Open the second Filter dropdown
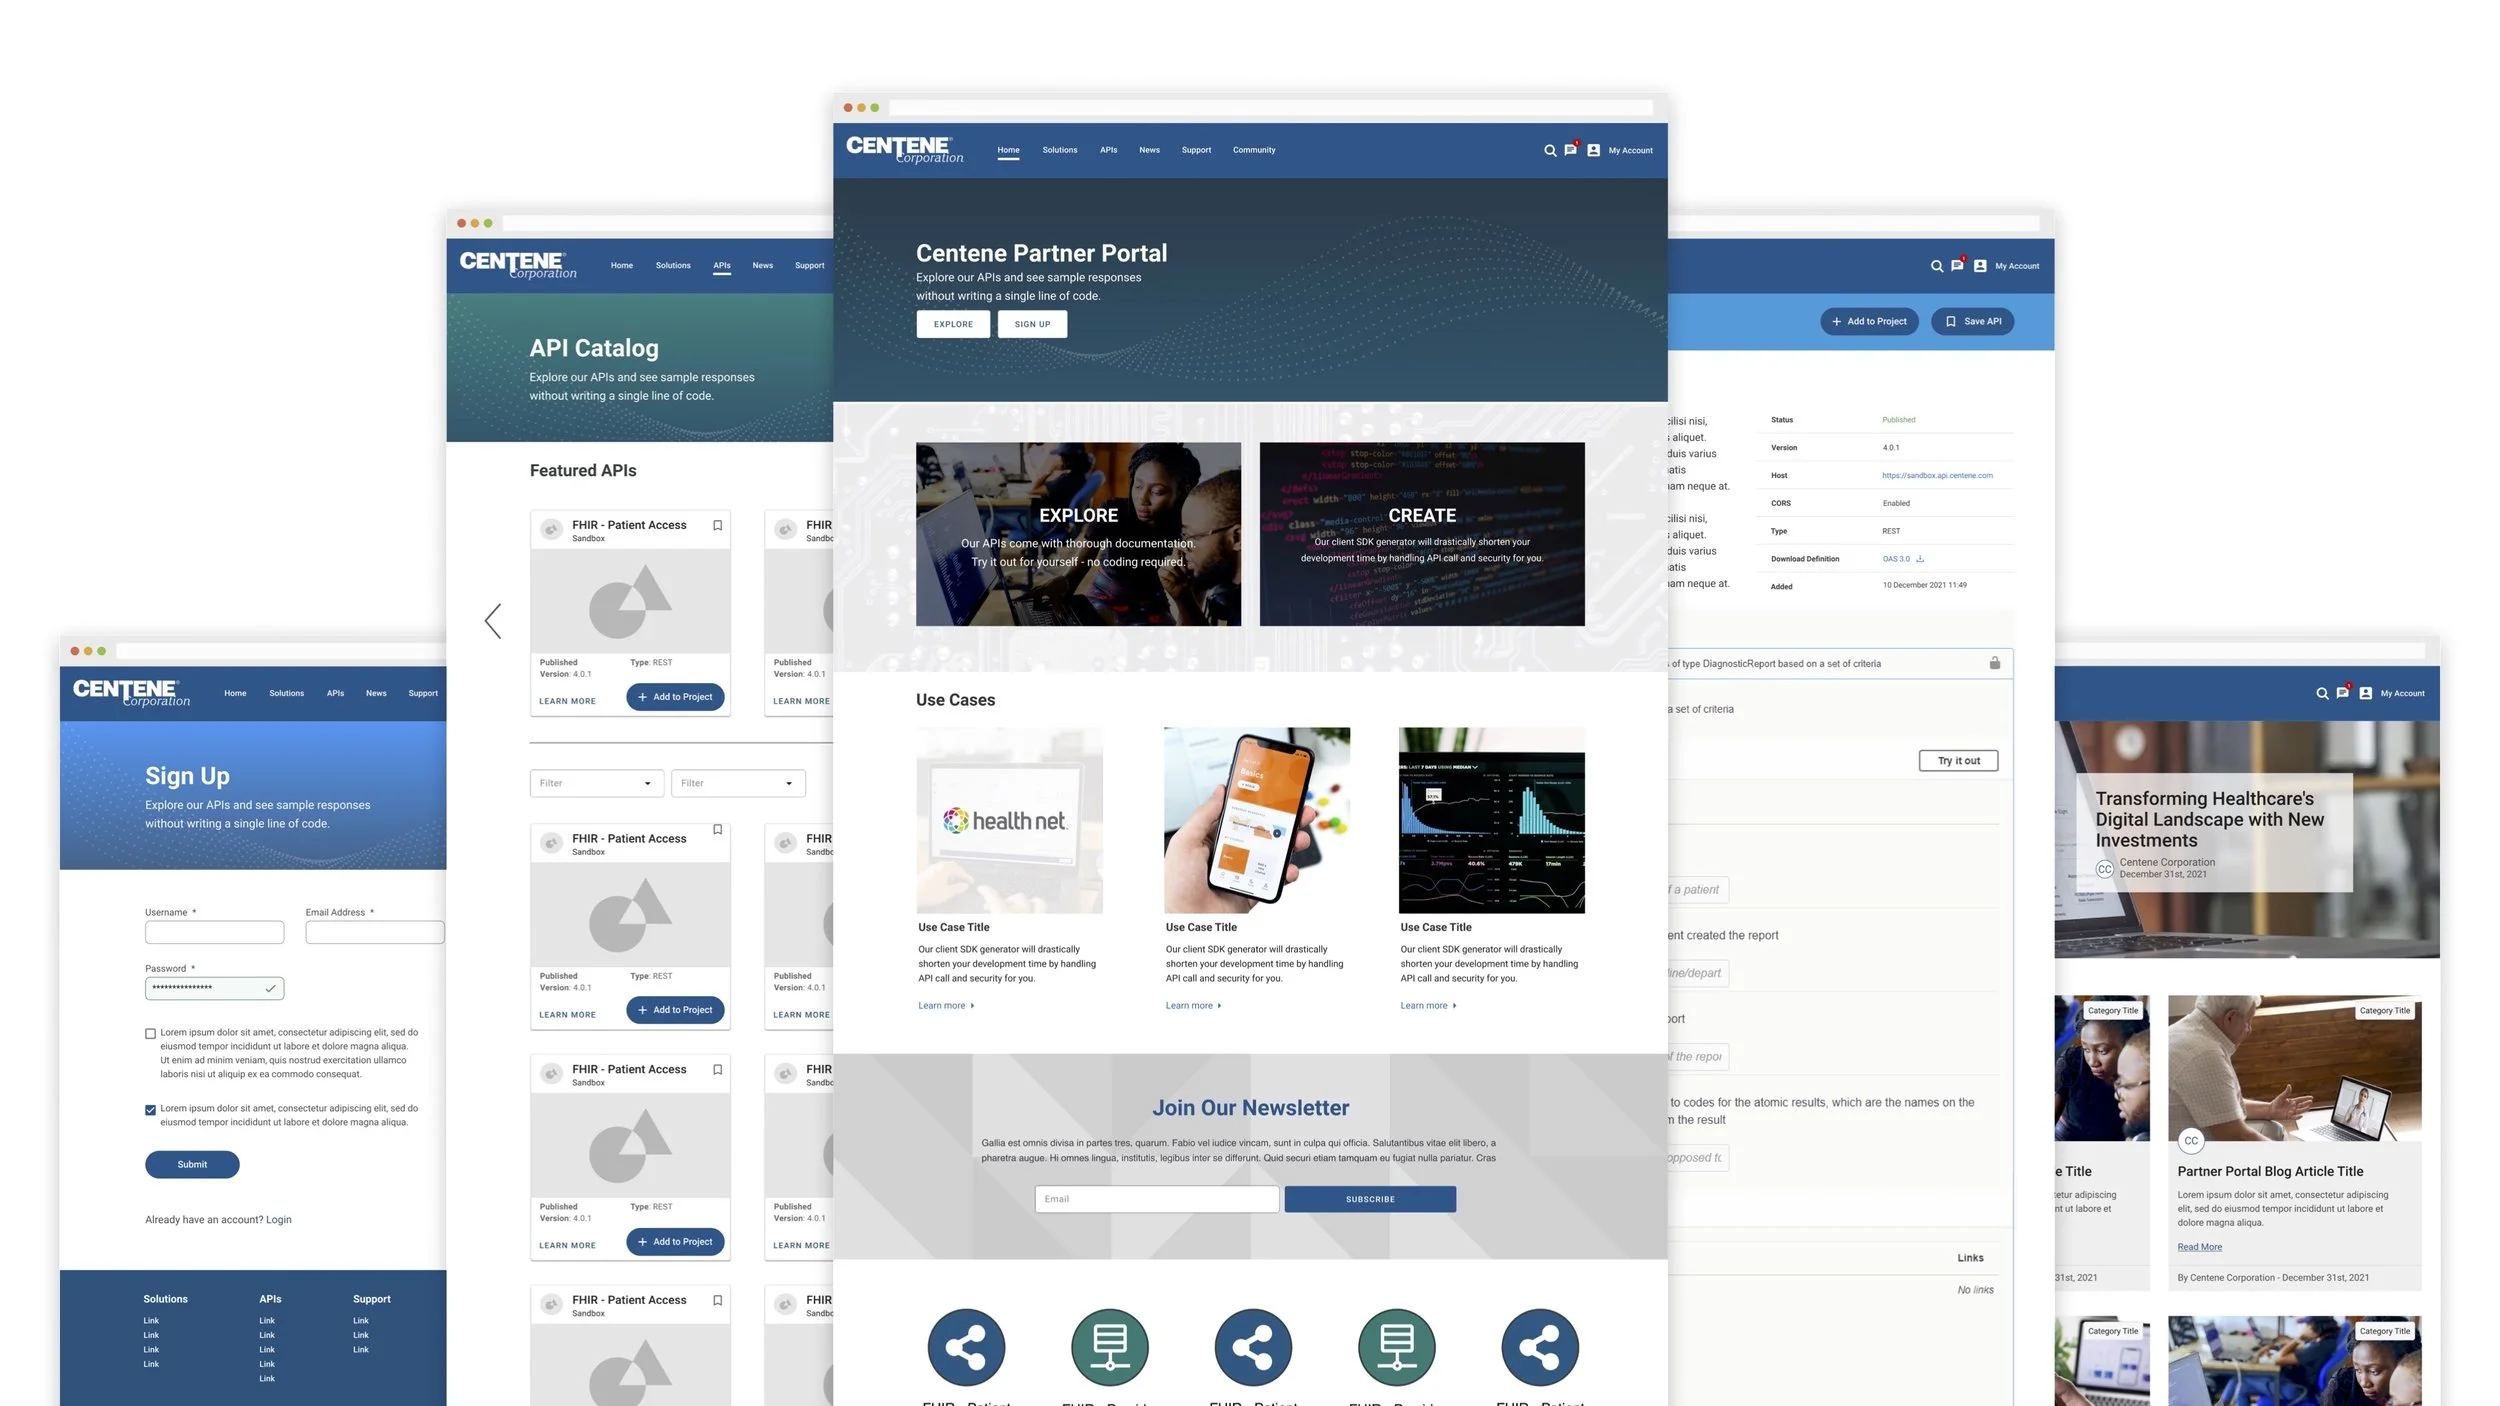Viewport: 2500px width, 1406px height. [737, 783]
